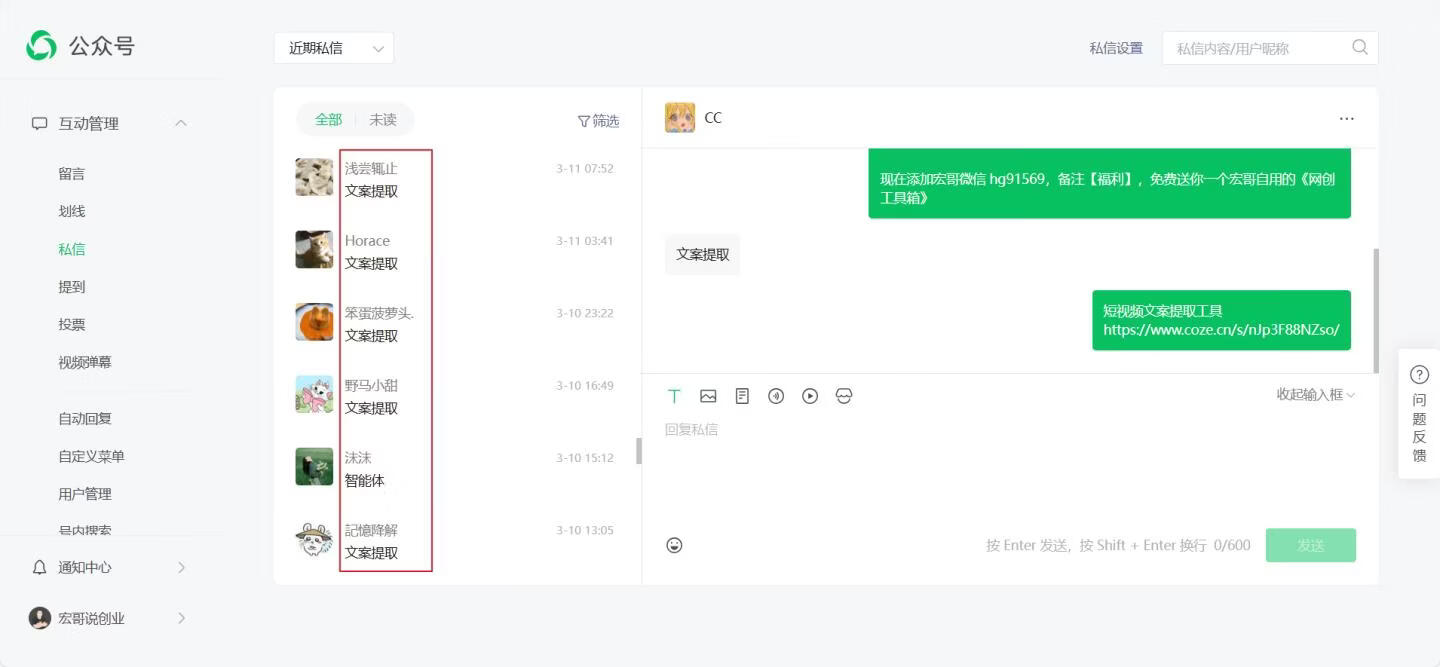Open the 沫沫 conversation thumbnail

(314, 466)
